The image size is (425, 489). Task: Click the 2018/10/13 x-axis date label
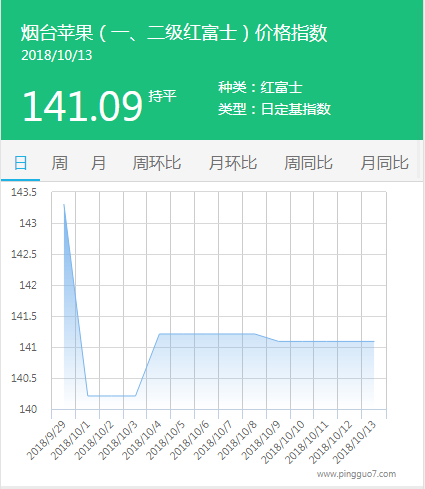pyautogui.click(x=355, y=442)
